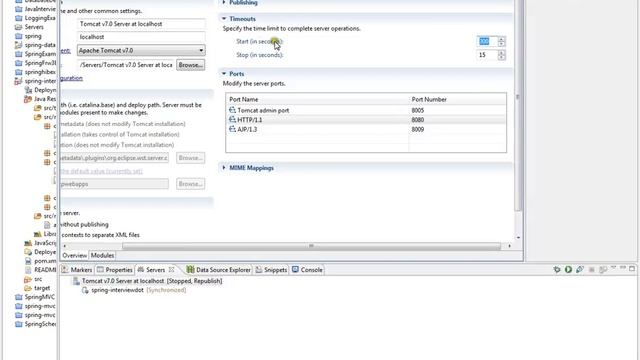Click the Start timeout input field
The height and width of the screenshot is (360, 640).
click(487, 42)
